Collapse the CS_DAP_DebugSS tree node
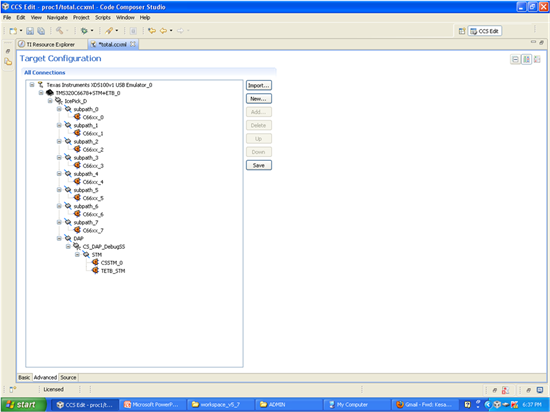Screen dimensions: 550x412 (x=68, y=246)
